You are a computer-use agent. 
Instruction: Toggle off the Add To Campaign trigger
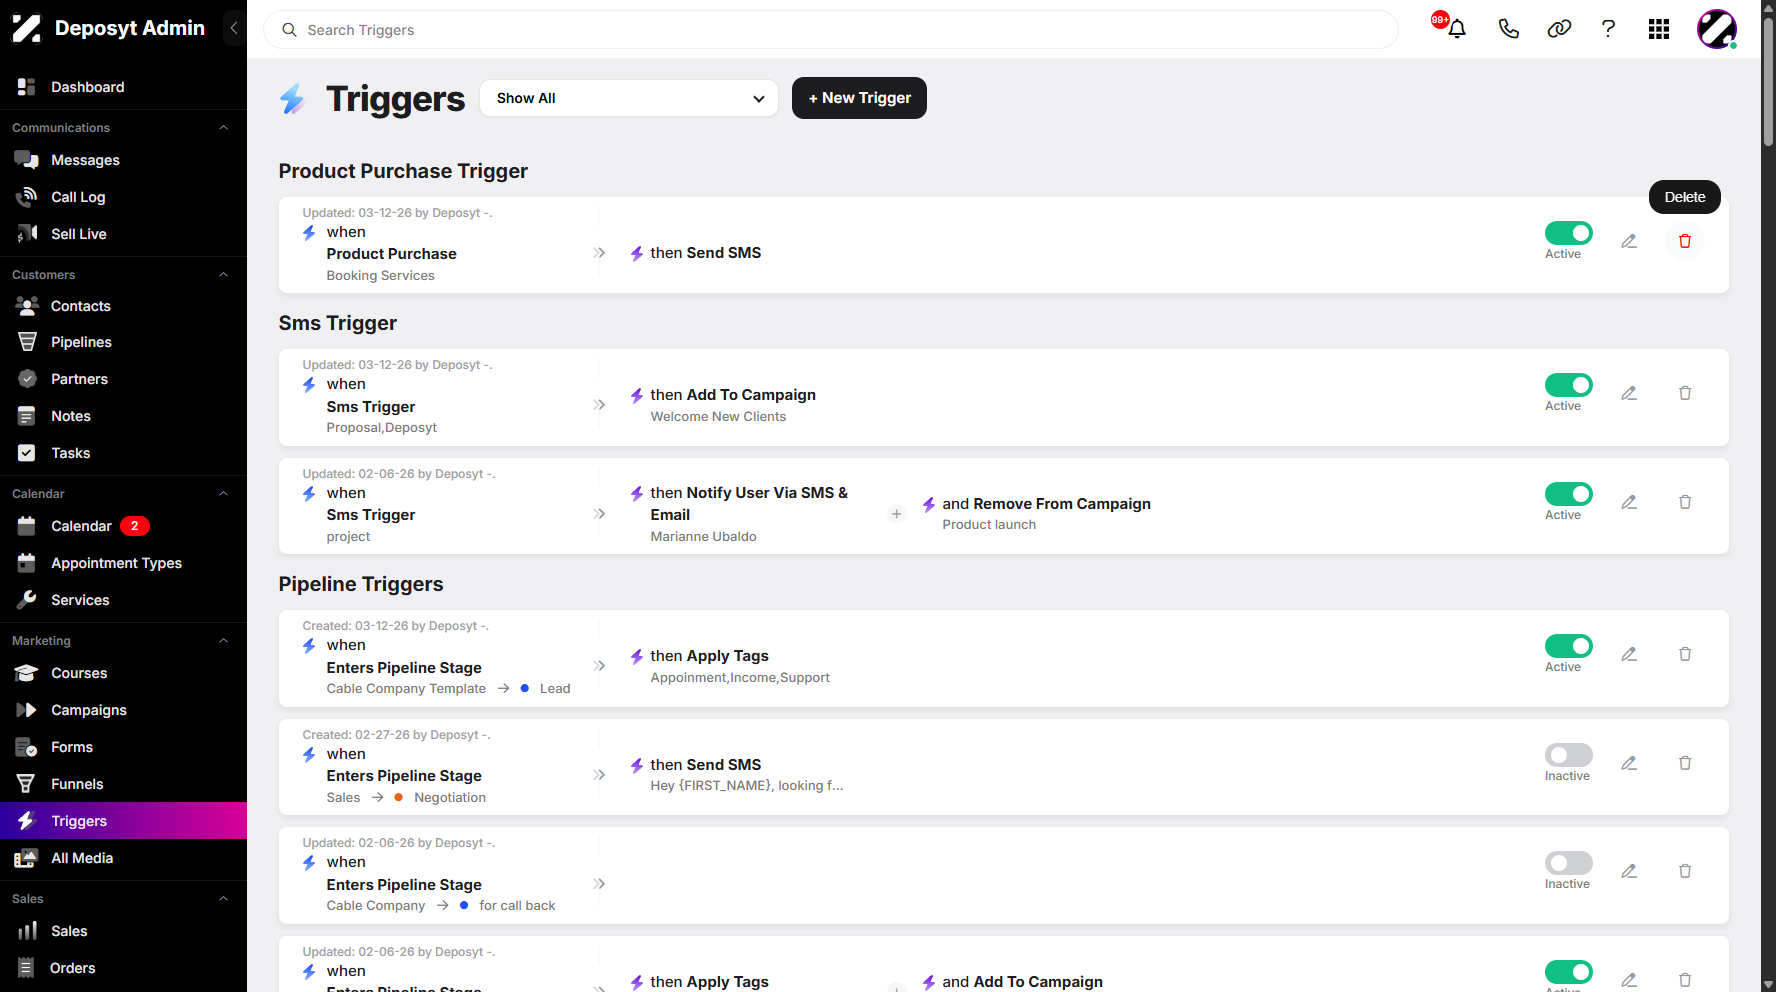(x=1569, y=385)
